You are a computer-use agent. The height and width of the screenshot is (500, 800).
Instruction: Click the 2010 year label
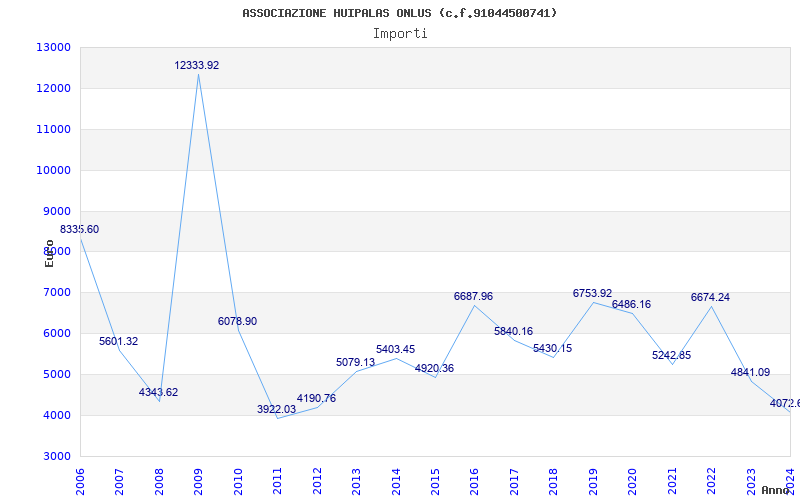tap(238, 482)
